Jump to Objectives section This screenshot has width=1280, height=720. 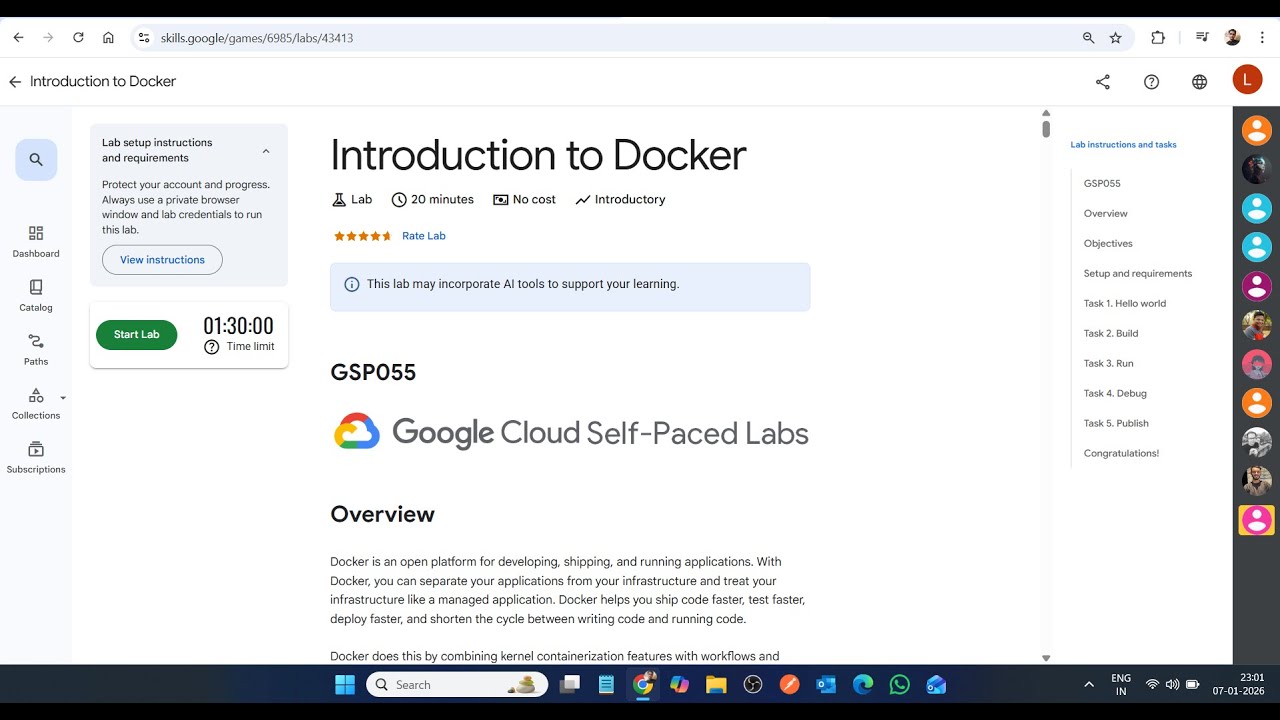point(1108,244)
